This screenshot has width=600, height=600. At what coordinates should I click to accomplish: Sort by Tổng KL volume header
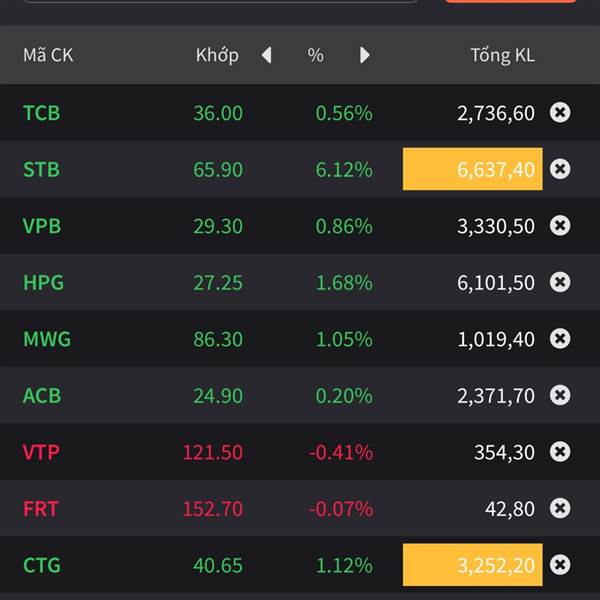pyautogui.click(x=502, y=56)
